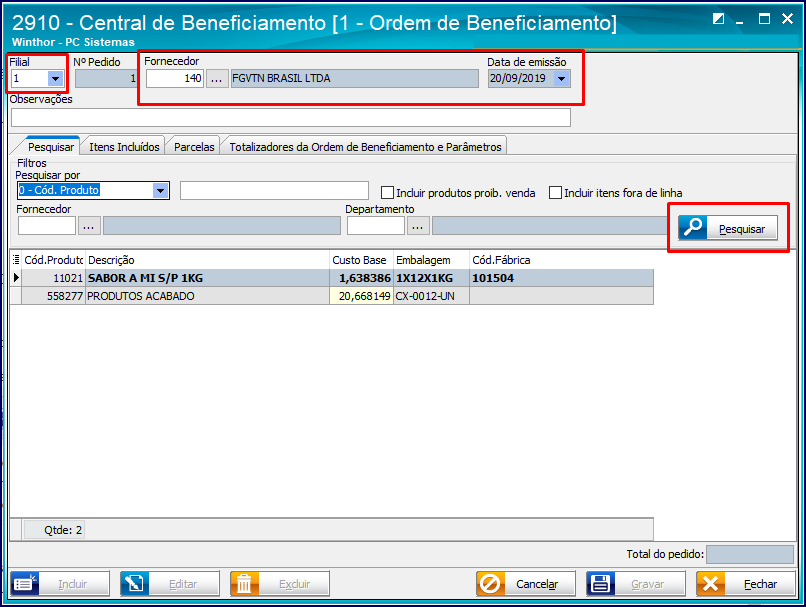Click supplier name FGVTN BRASIL LTDA field
This screenshot has width=806, height=607.
(355, 79)
